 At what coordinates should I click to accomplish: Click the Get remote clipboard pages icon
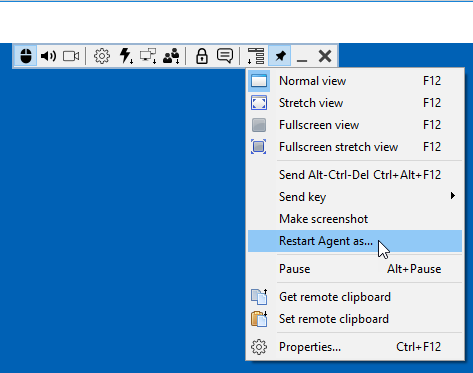[x=259, y=297]
